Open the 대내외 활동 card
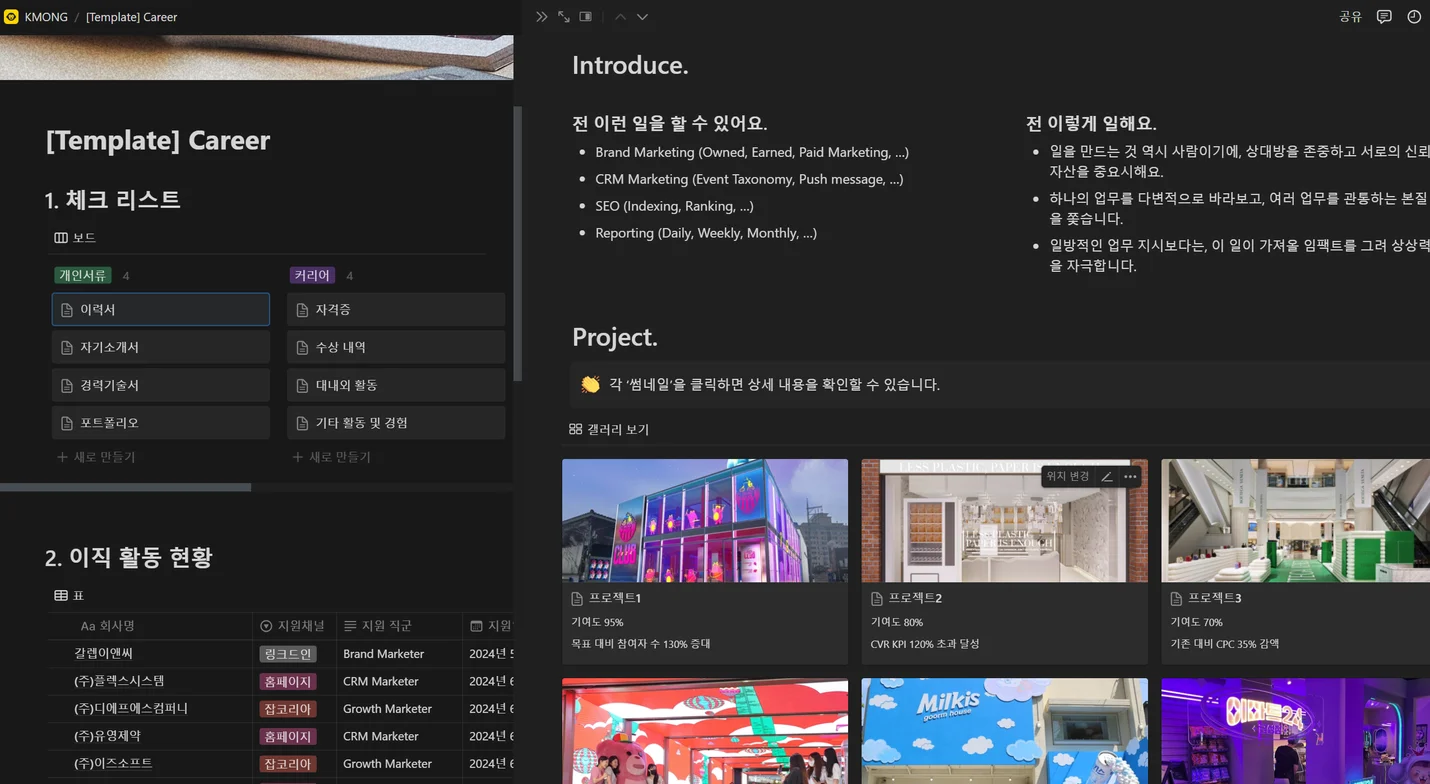Viewport: 1430px width, 784px height. click(x=396, y=385)
